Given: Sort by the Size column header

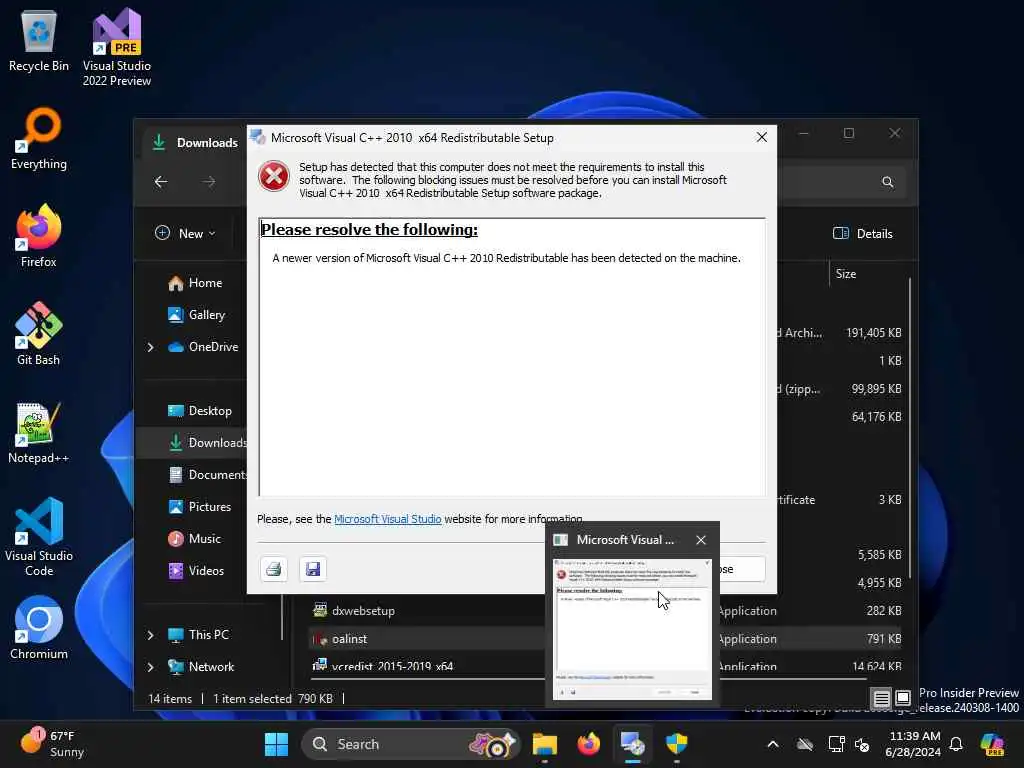Looking at the screenshot, I should point(846,274).
